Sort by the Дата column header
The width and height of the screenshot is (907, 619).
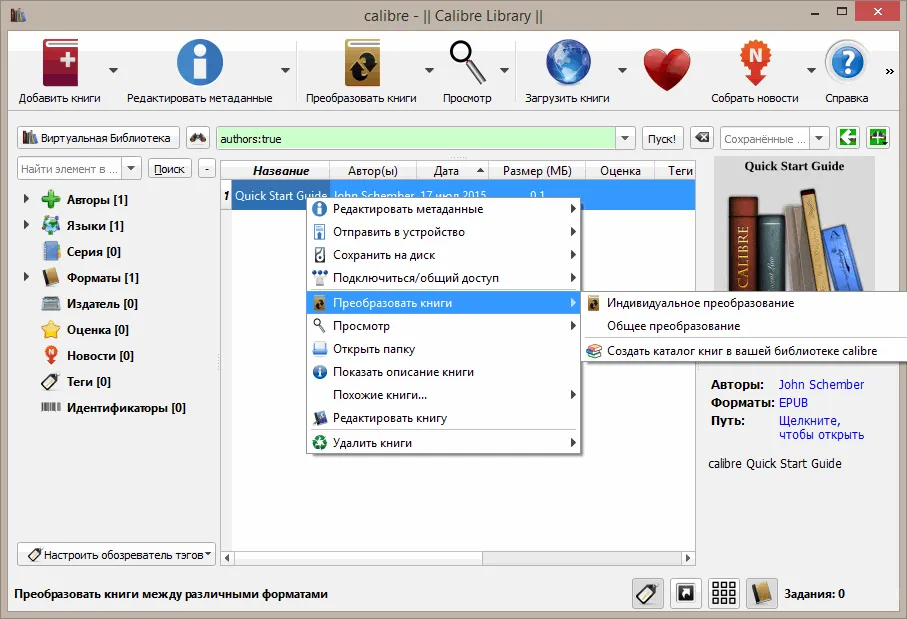point(452,171)
